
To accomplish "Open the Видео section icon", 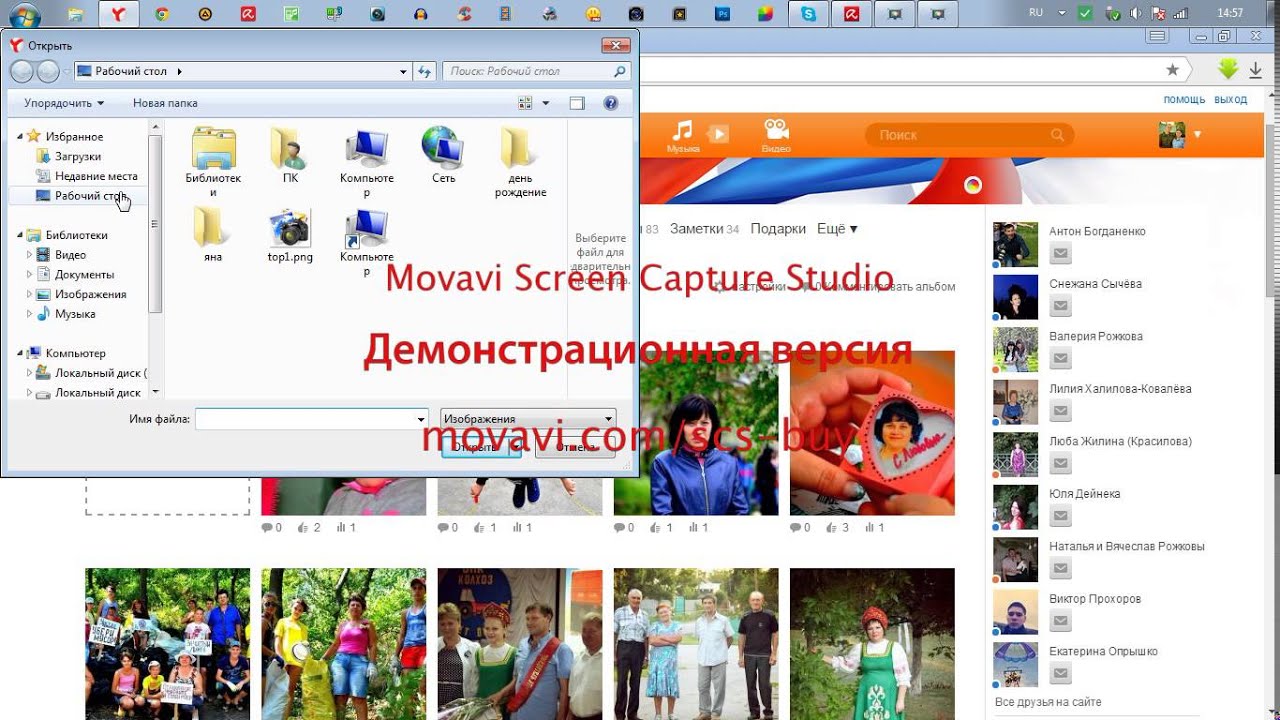I will coord(776,135).
